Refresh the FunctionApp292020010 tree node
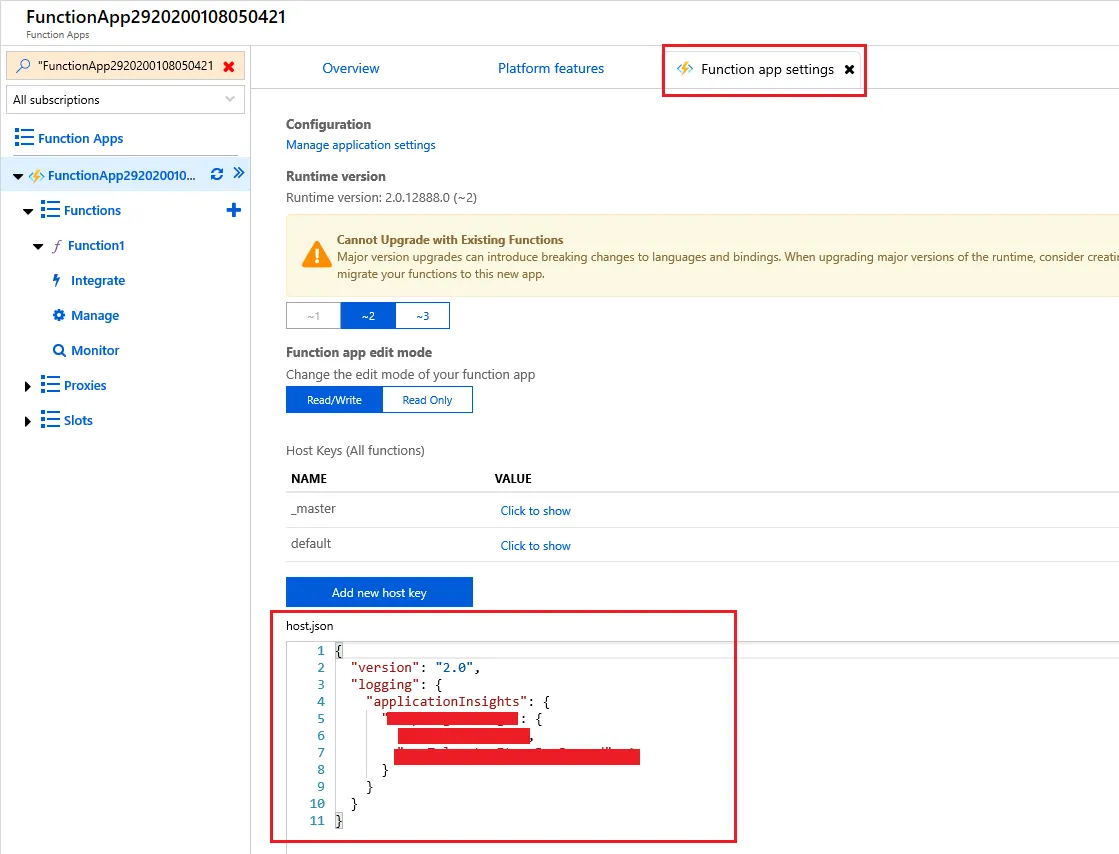This screenshot has height=854, width=1119. coord(217,174)
